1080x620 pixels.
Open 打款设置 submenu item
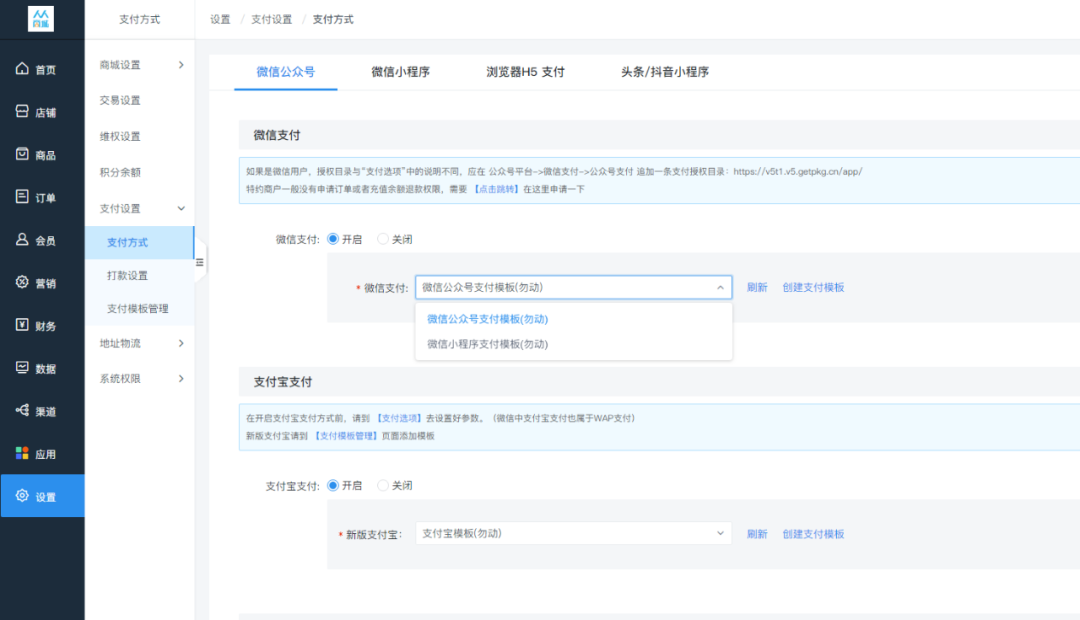click(127, 276)
